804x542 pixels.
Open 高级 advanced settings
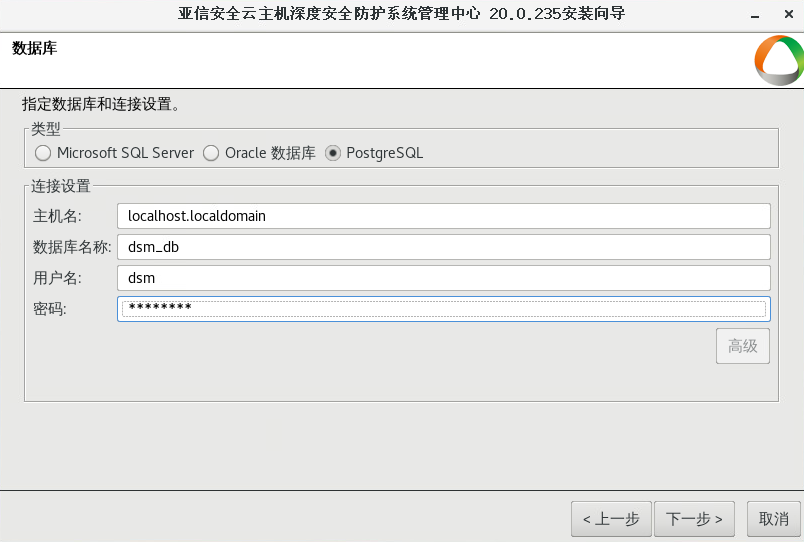742,346
